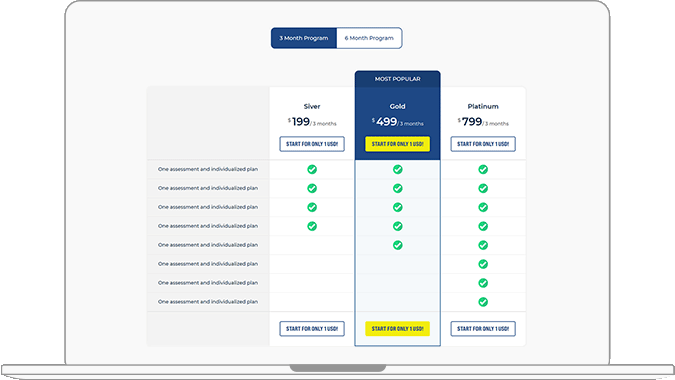Click the lowest green checkmark in Silver column
Screen dimensions: 675x380
point(312,226)
